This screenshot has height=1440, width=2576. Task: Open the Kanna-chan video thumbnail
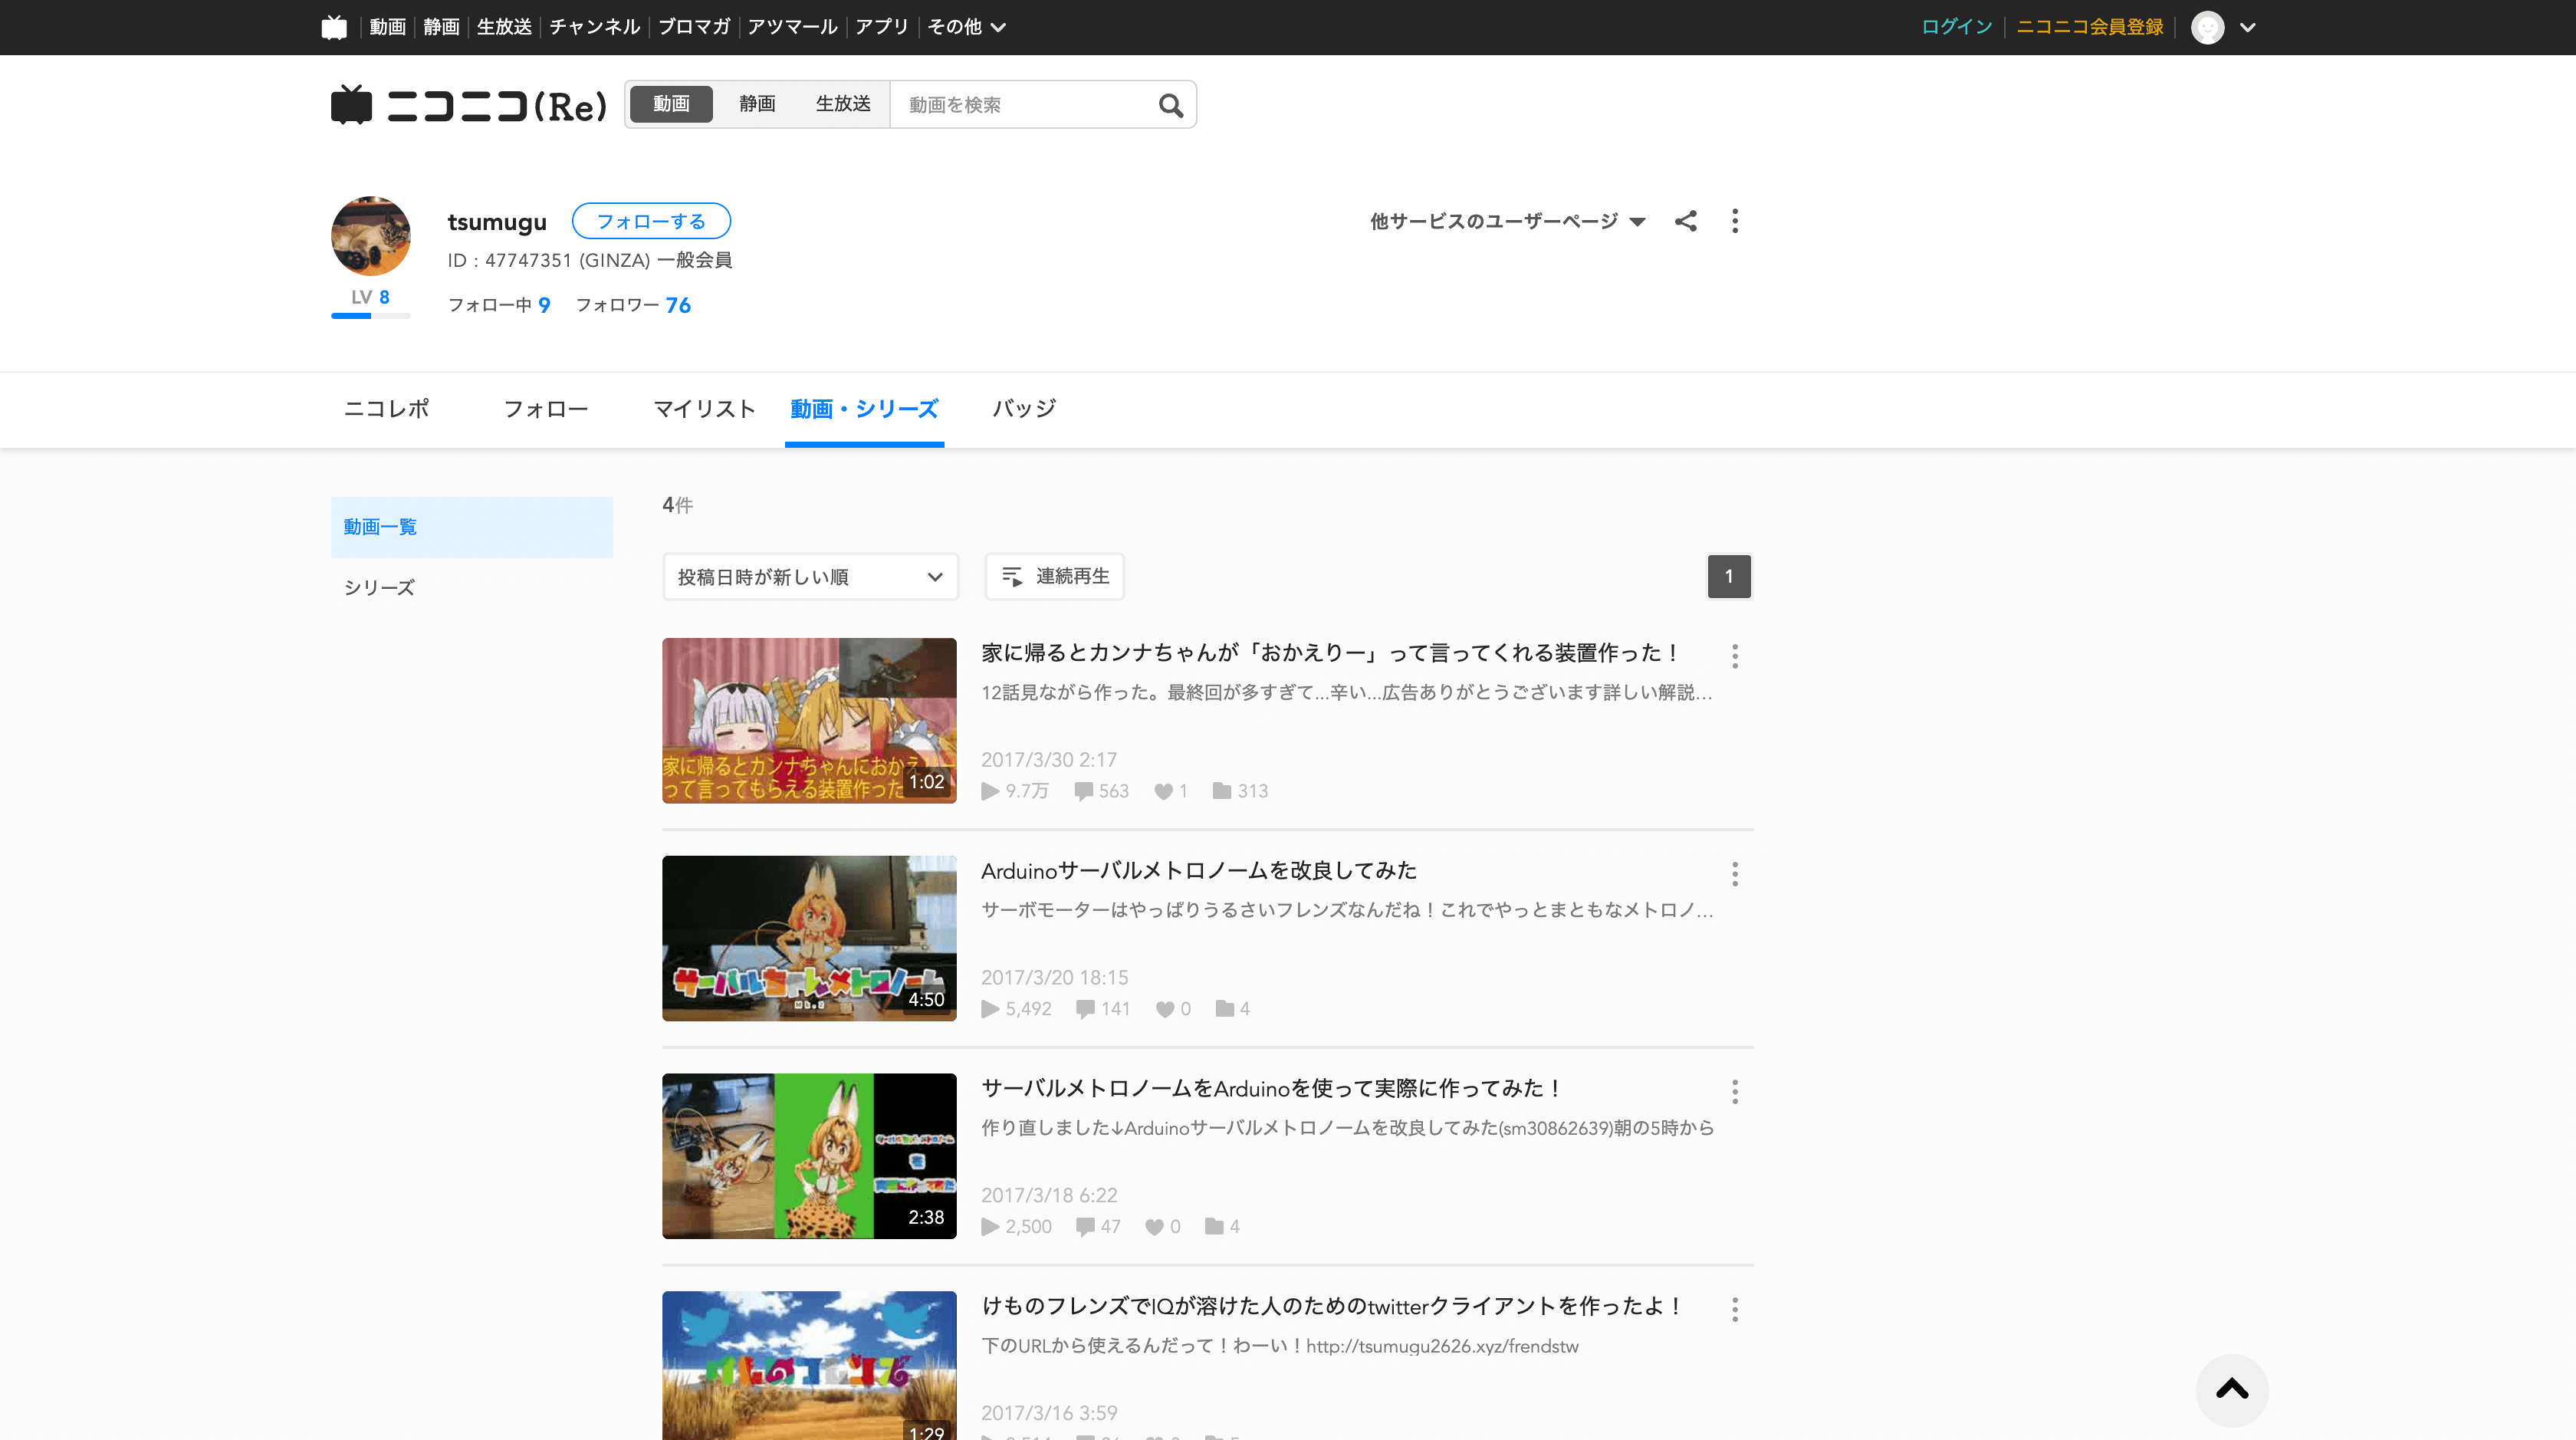pos(809,720)
